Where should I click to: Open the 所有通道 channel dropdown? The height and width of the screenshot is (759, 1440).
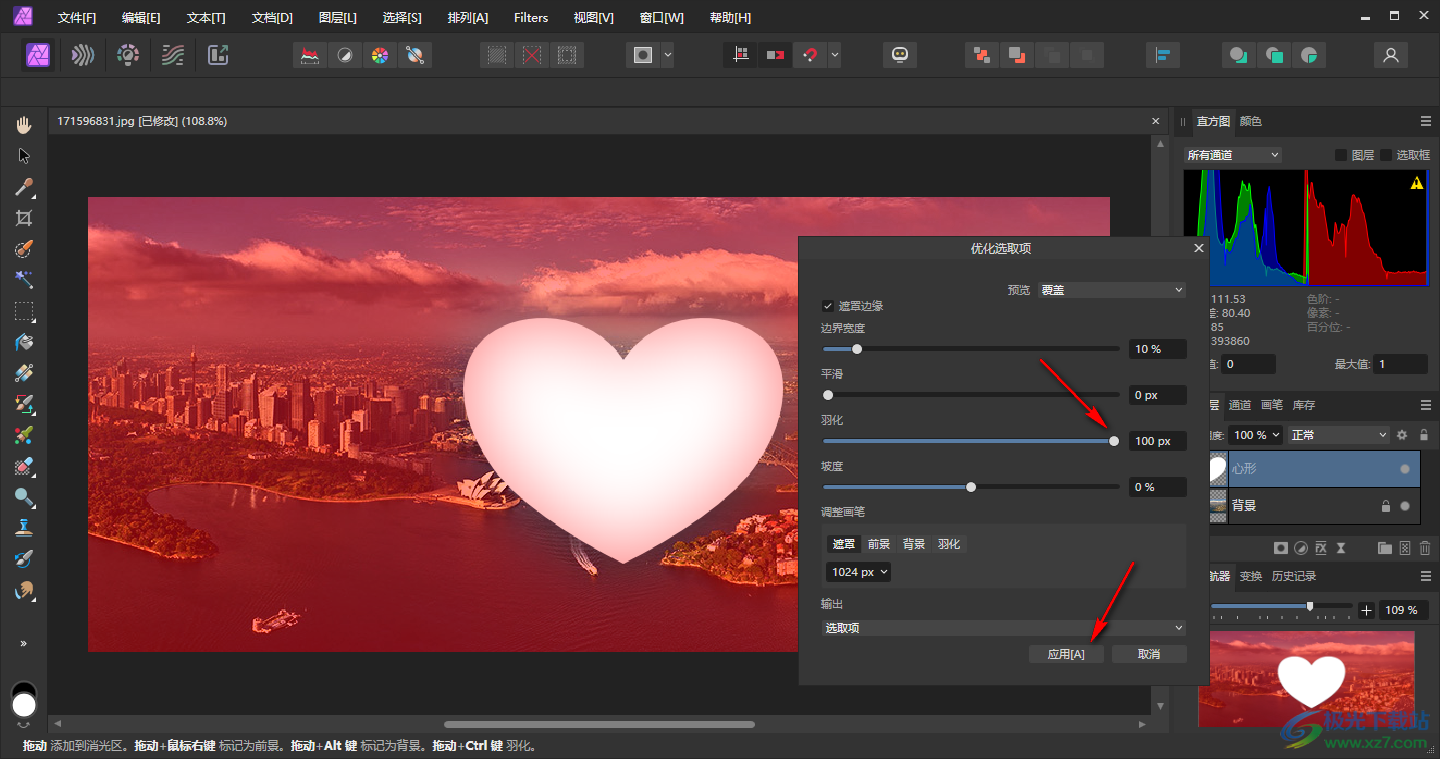(x=1232, y=155)
